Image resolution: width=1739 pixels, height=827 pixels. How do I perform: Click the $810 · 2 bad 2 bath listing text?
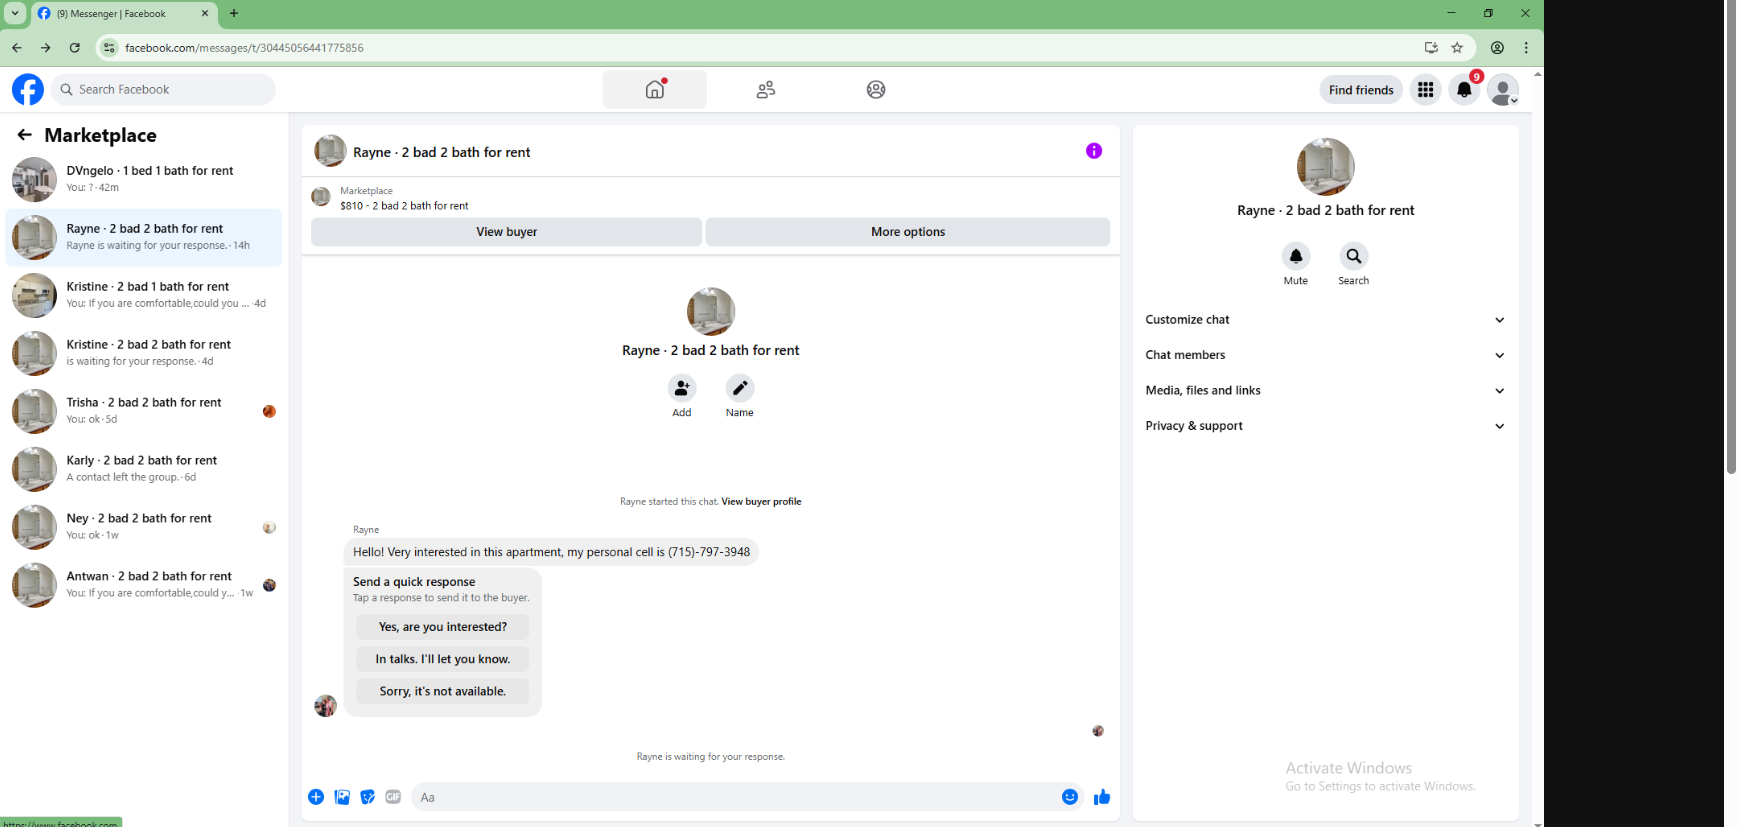(404, 206)
